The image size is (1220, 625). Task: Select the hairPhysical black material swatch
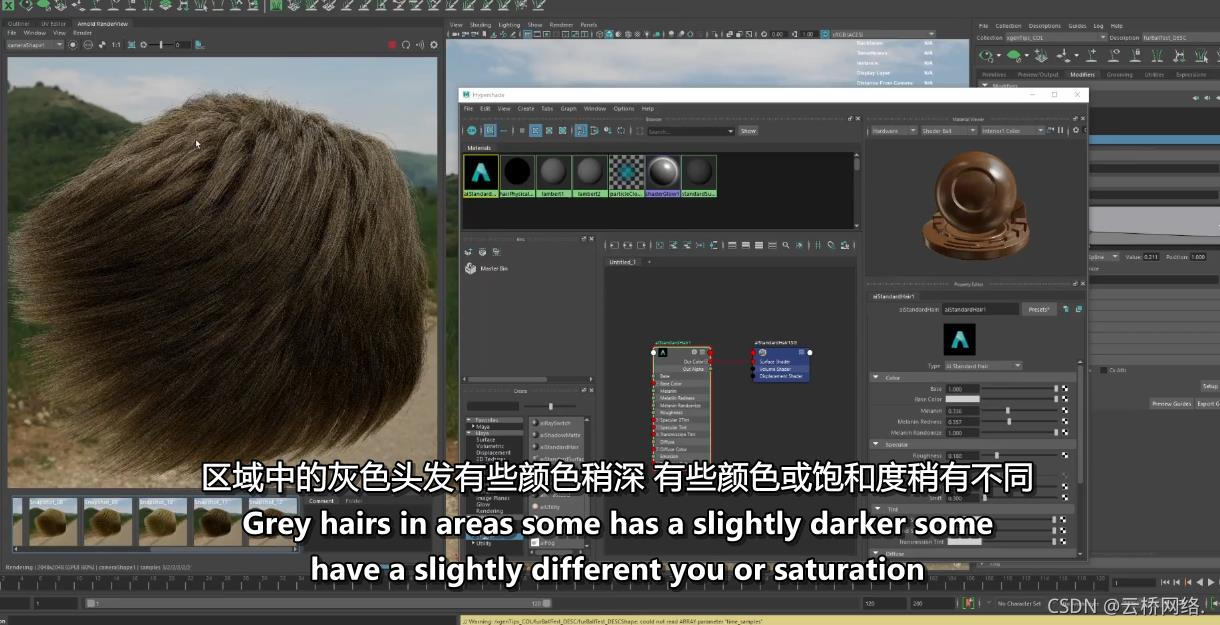517,176
